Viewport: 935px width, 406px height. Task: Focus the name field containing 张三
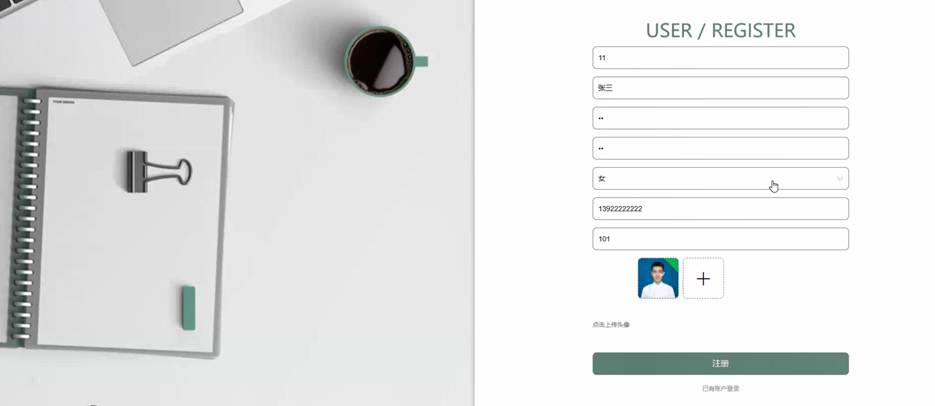click(x=720, y=88)
